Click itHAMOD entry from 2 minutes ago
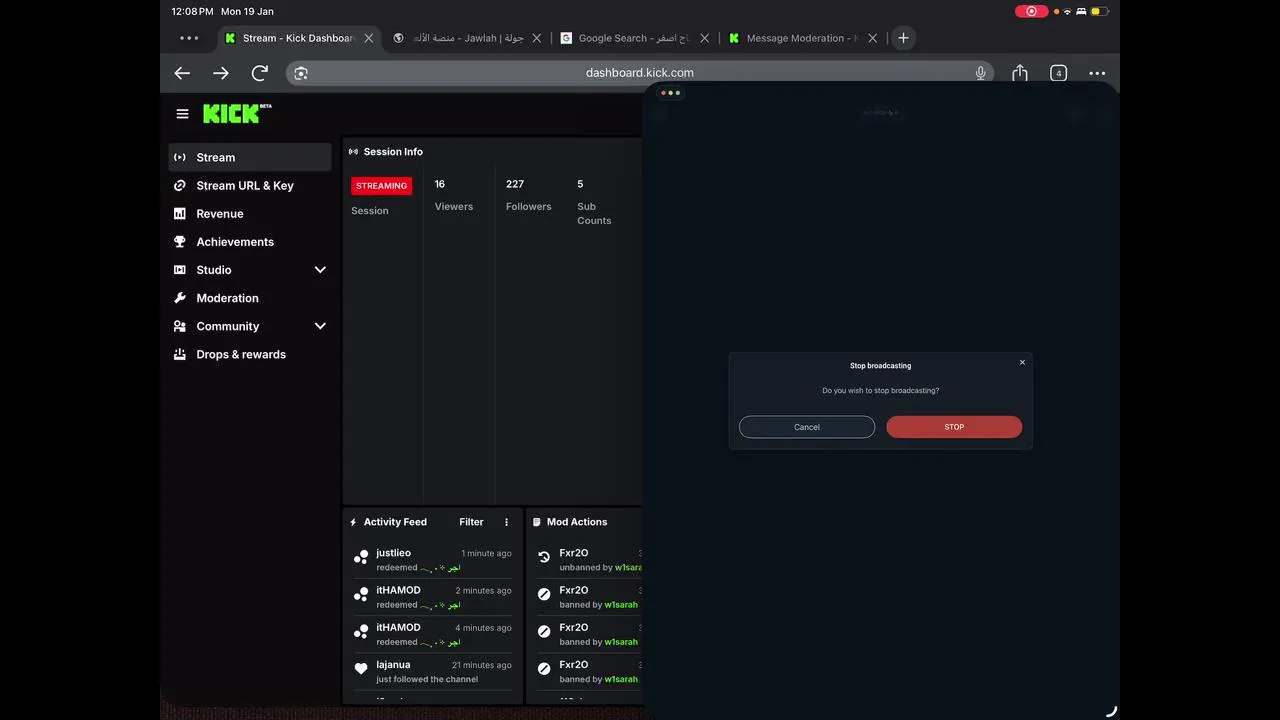This screenshot has height=720, width=1280. pos(433,597)
